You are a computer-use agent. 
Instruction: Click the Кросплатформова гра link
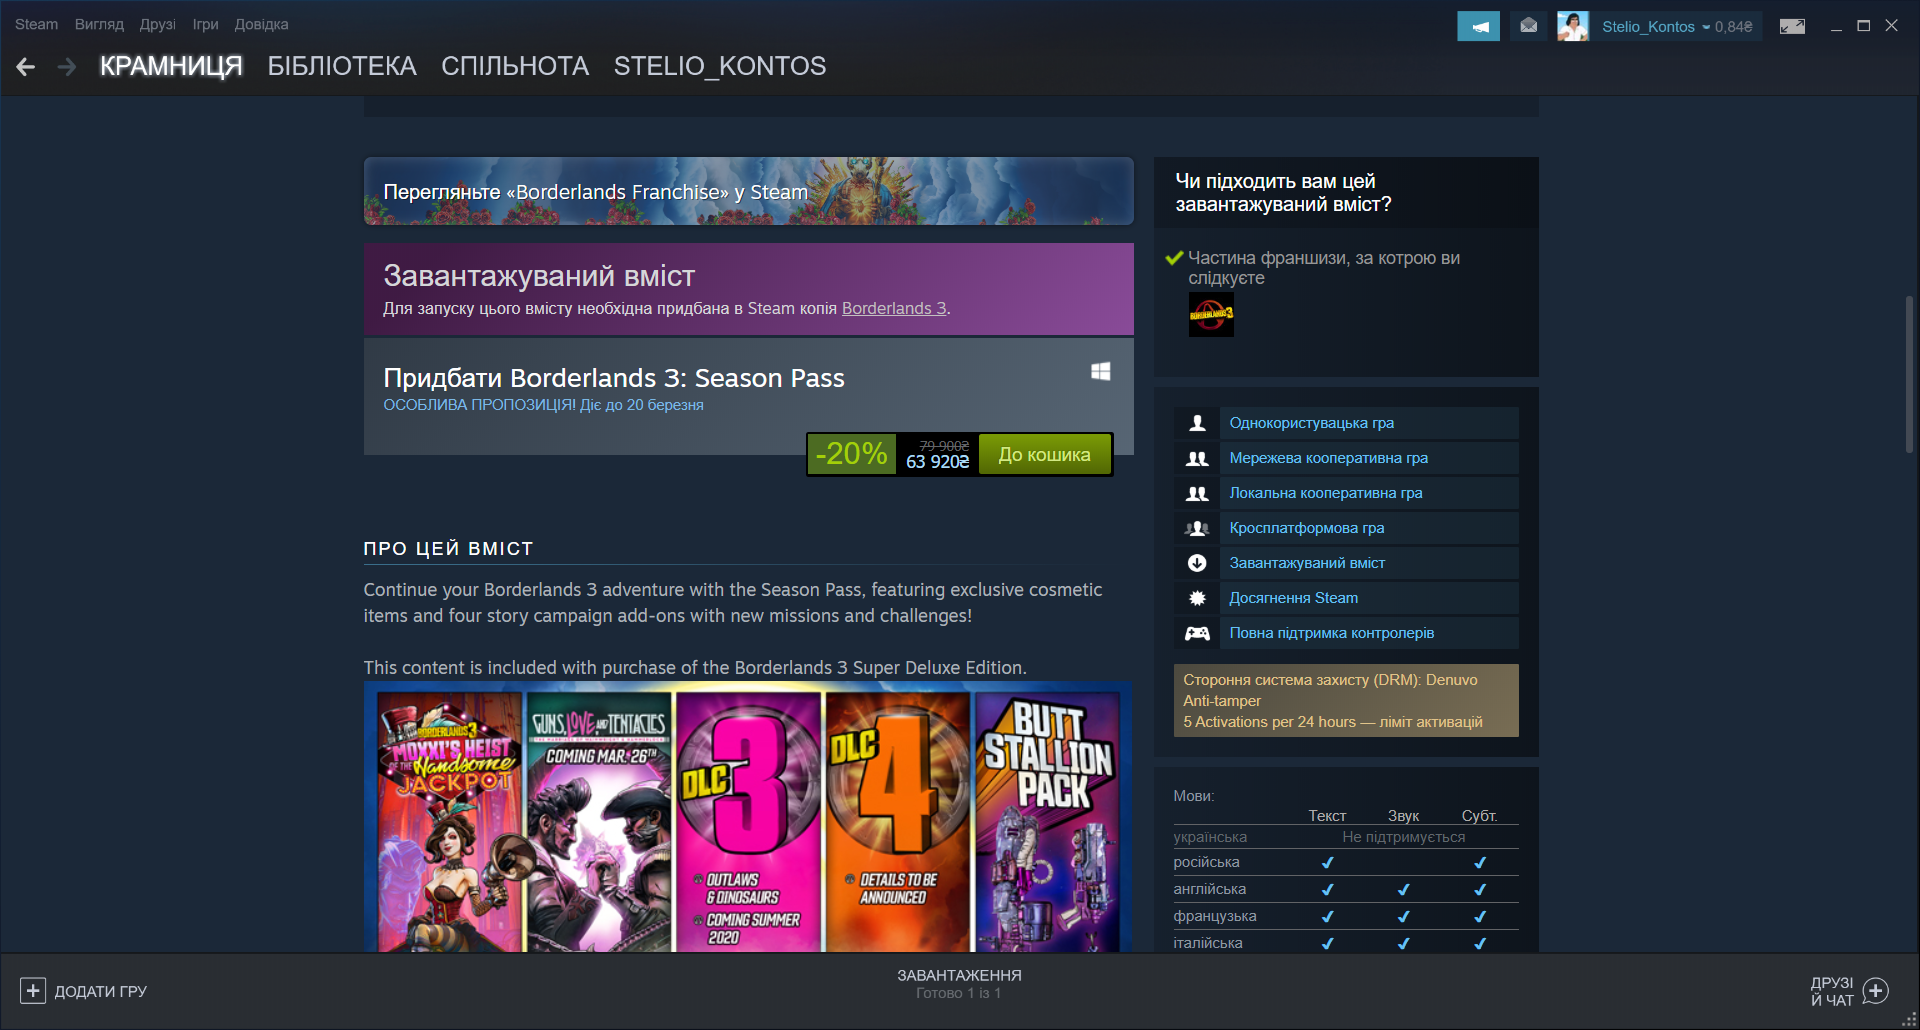(1307, 528)
